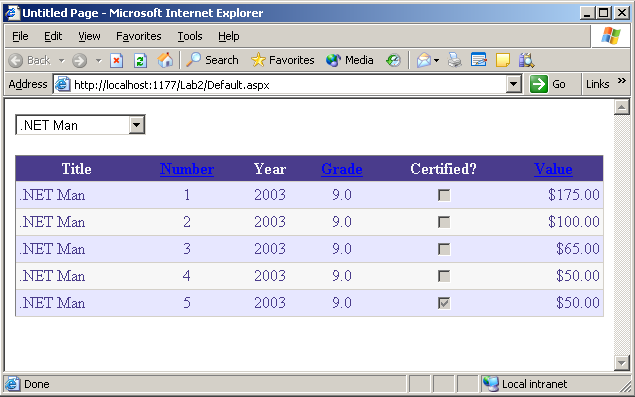
Task: Toggle Certified checkbox for issue number 3
Action: coord(444,249)
